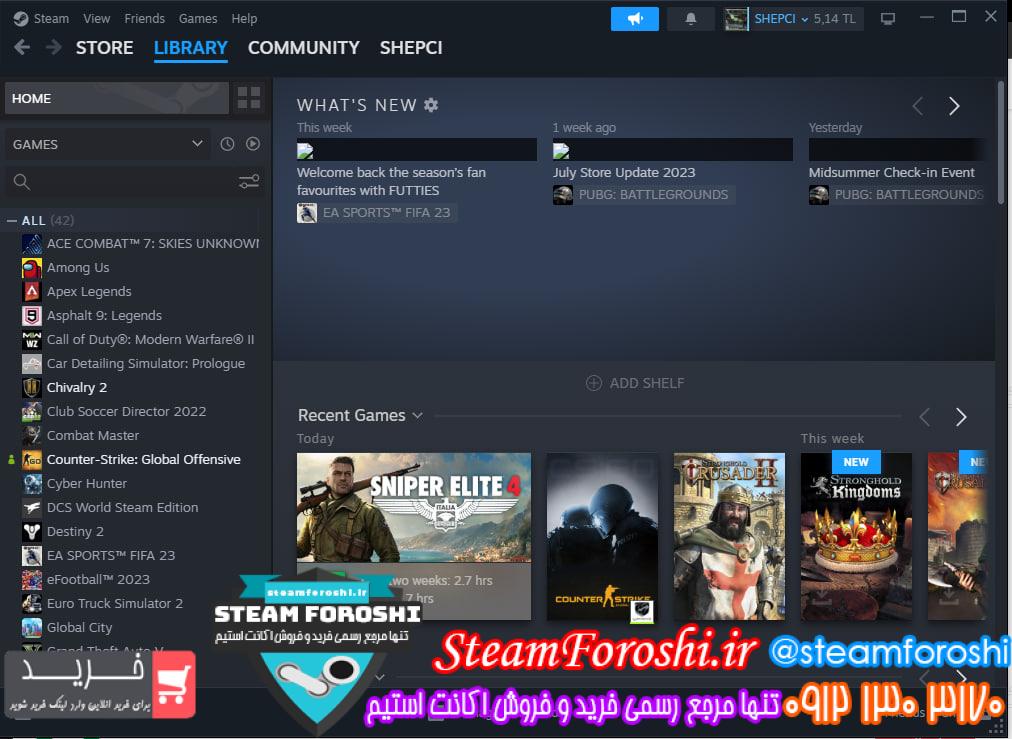Switch to Big Picture mode monitor icon
Viewport: 1012px width, 739px height.
click(x=887, y=19)
